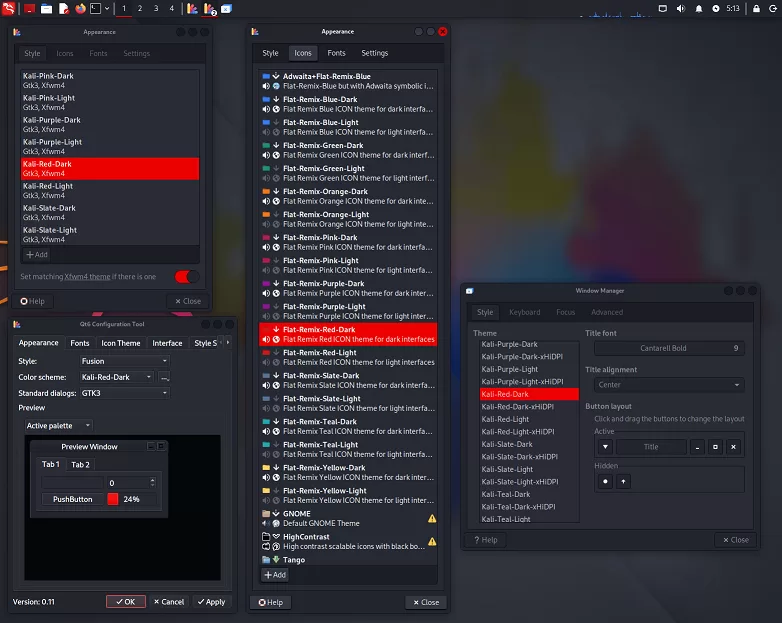
Task: Click the red 24% progress bar in preview
Action: click(132, 499)
